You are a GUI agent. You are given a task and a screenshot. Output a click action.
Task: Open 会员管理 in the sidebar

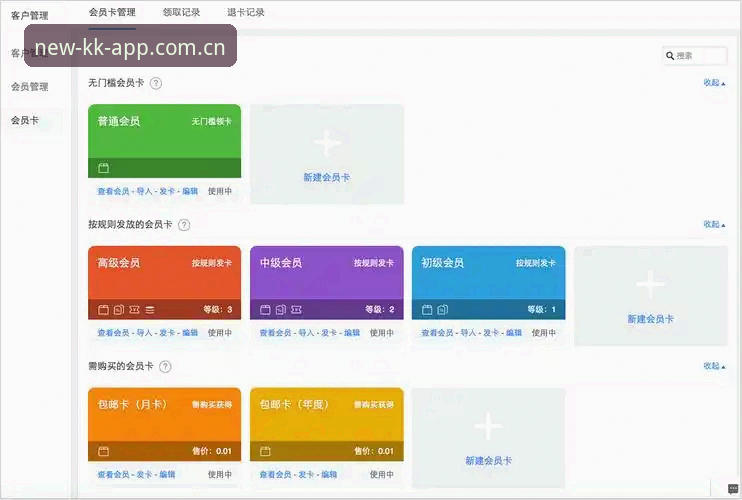click(x=30, y=87)
